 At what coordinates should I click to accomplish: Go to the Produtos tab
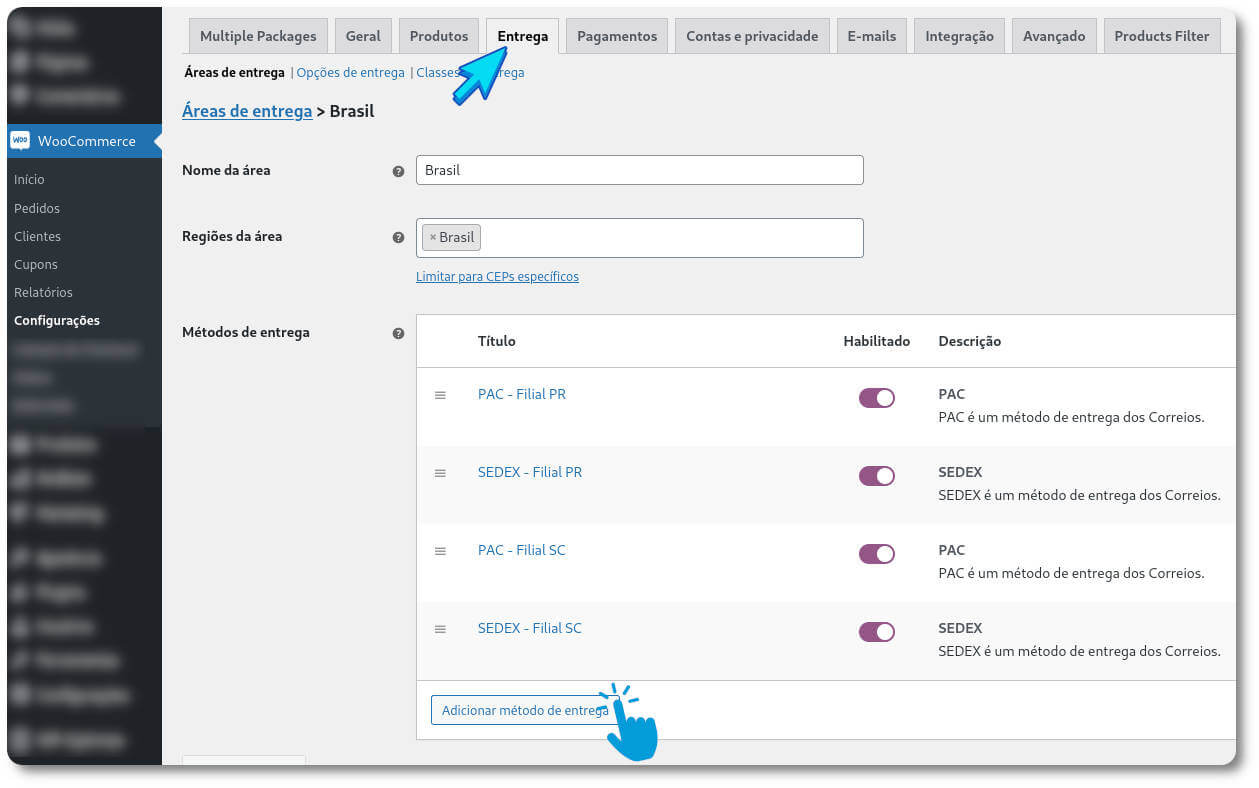pyautogui.click(x=439, y=36)
